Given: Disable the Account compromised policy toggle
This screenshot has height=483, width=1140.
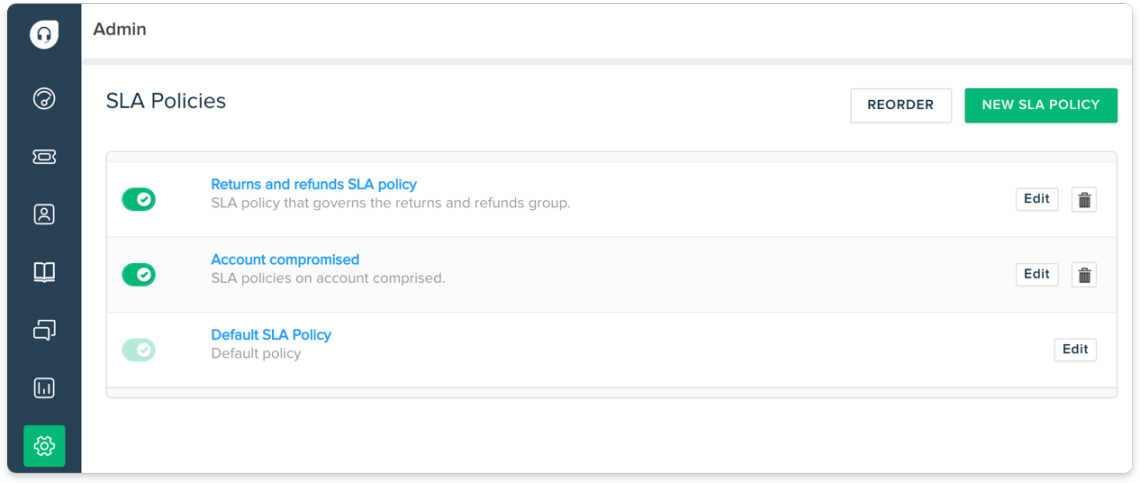Looking at the screenshot, I should [139, 274].
